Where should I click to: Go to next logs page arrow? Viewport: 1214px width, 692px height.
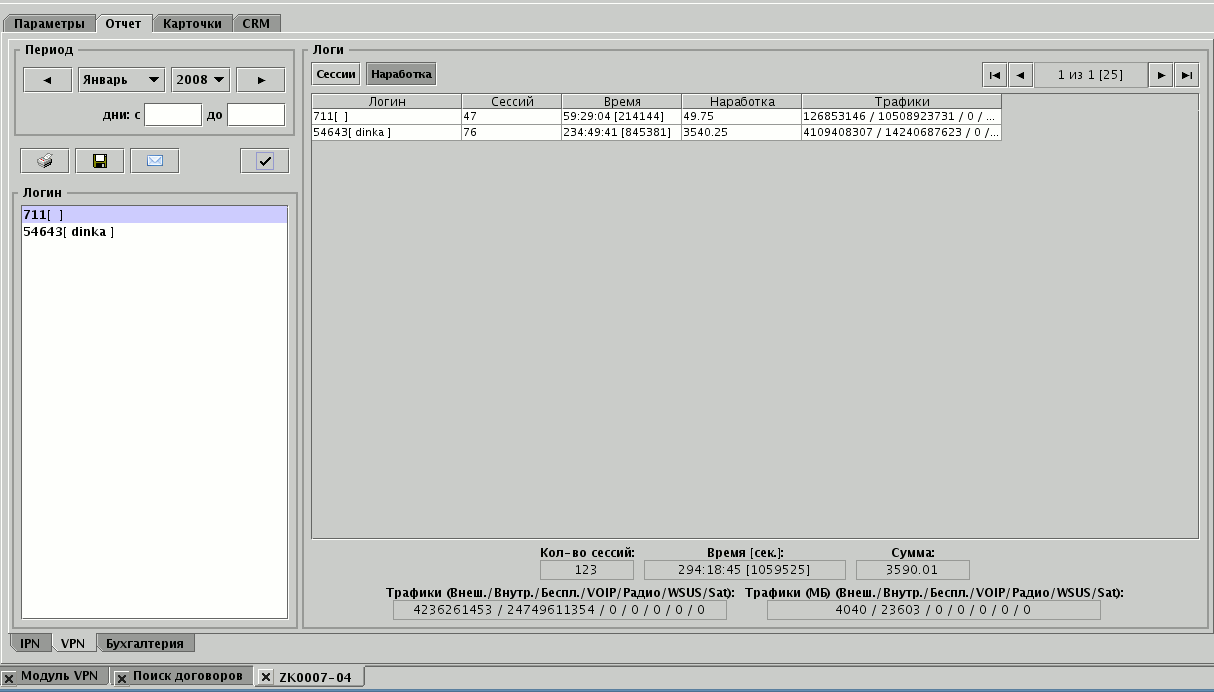point(1160,75)
